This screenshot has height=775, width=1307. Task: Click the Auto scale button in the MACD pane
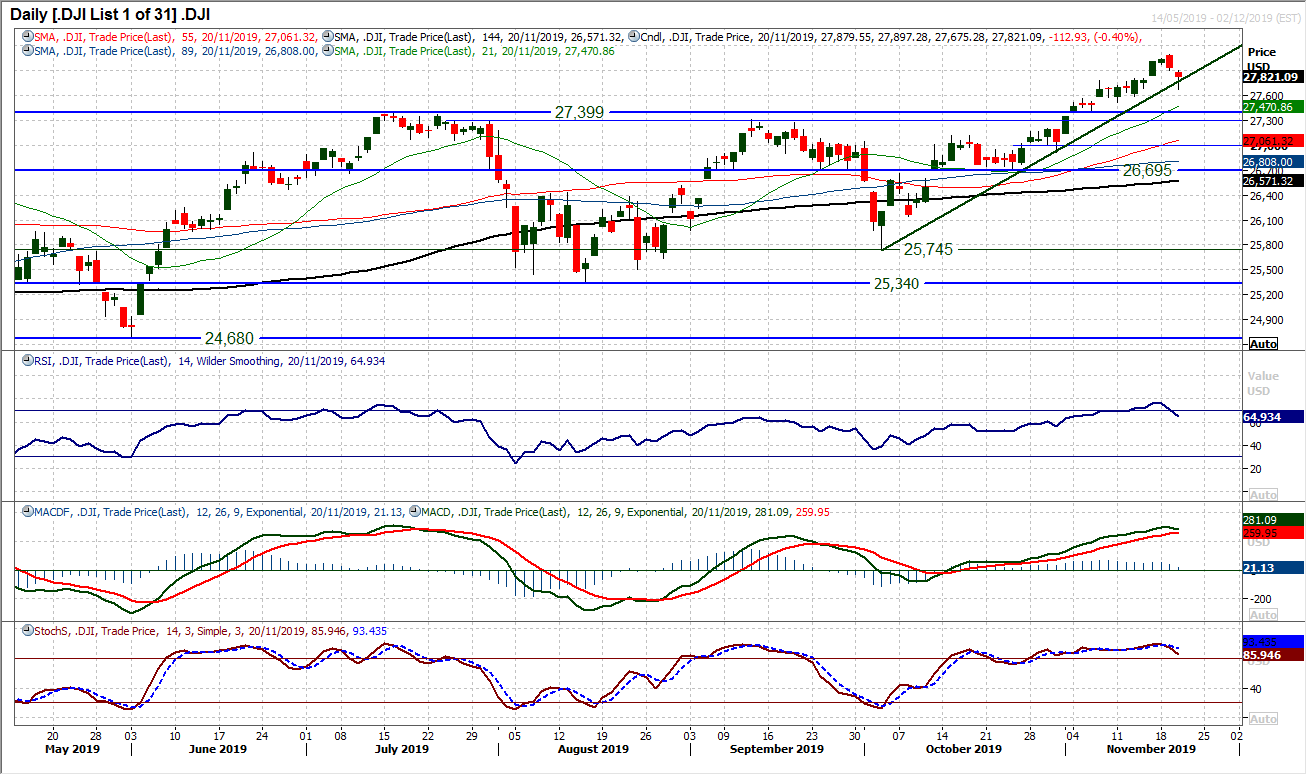point(1264,615)
